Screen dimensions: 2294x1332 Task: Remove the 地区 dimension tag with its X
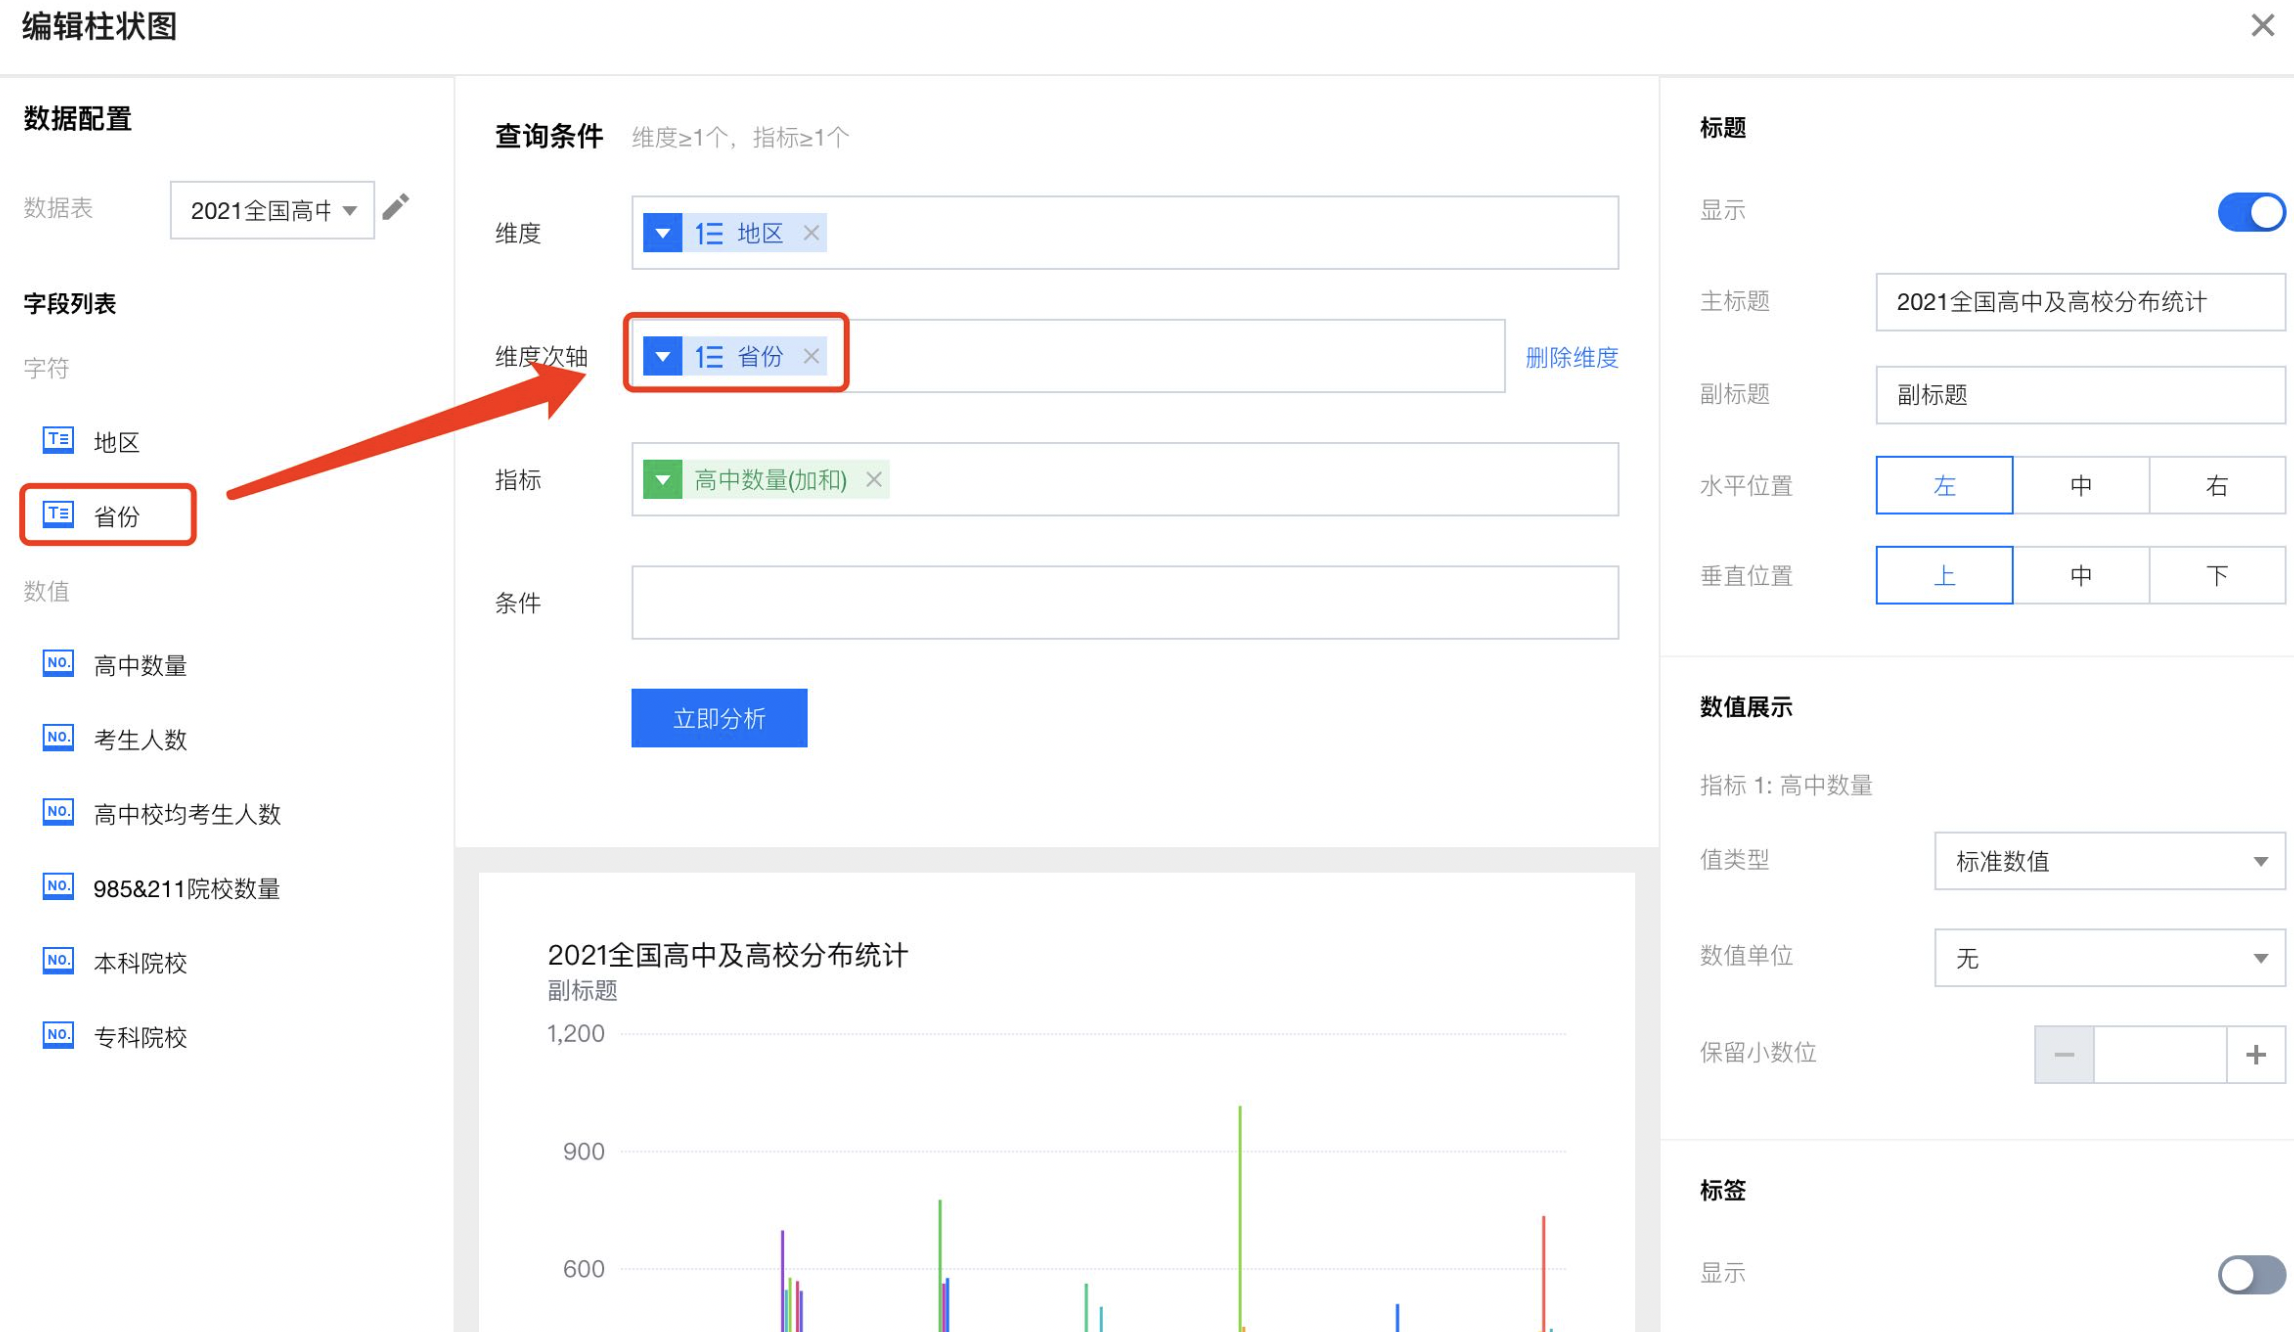[811, 233]
